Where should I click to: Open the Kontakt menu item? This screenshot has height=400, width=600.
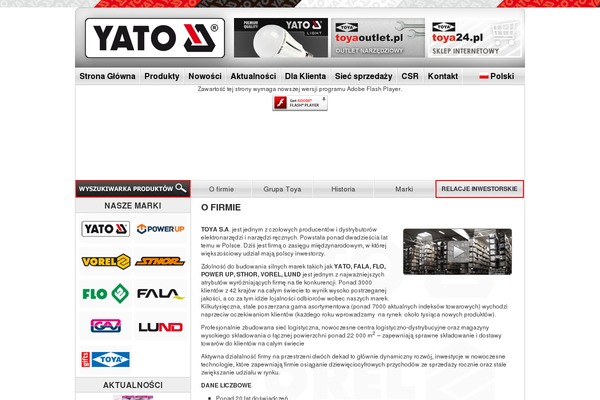pos(443,76)
